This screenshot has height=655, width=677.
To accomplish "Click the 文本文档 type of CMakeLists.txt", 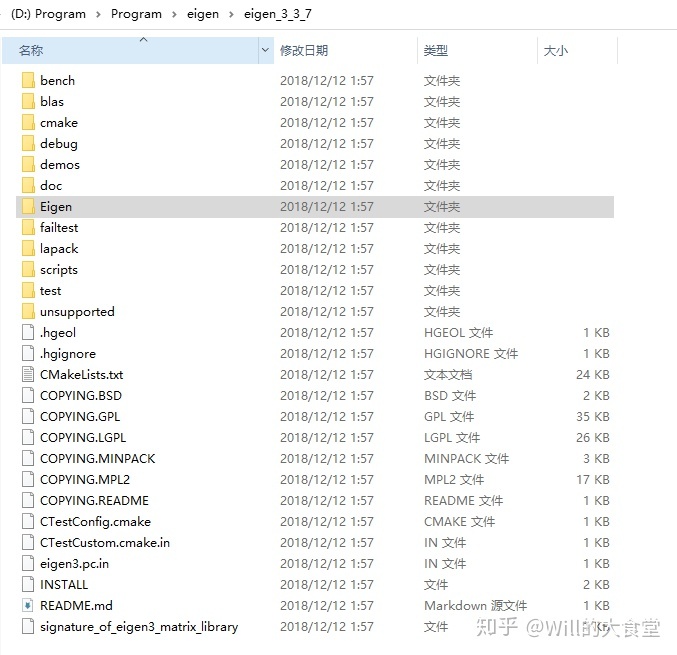I will [448, 374].
